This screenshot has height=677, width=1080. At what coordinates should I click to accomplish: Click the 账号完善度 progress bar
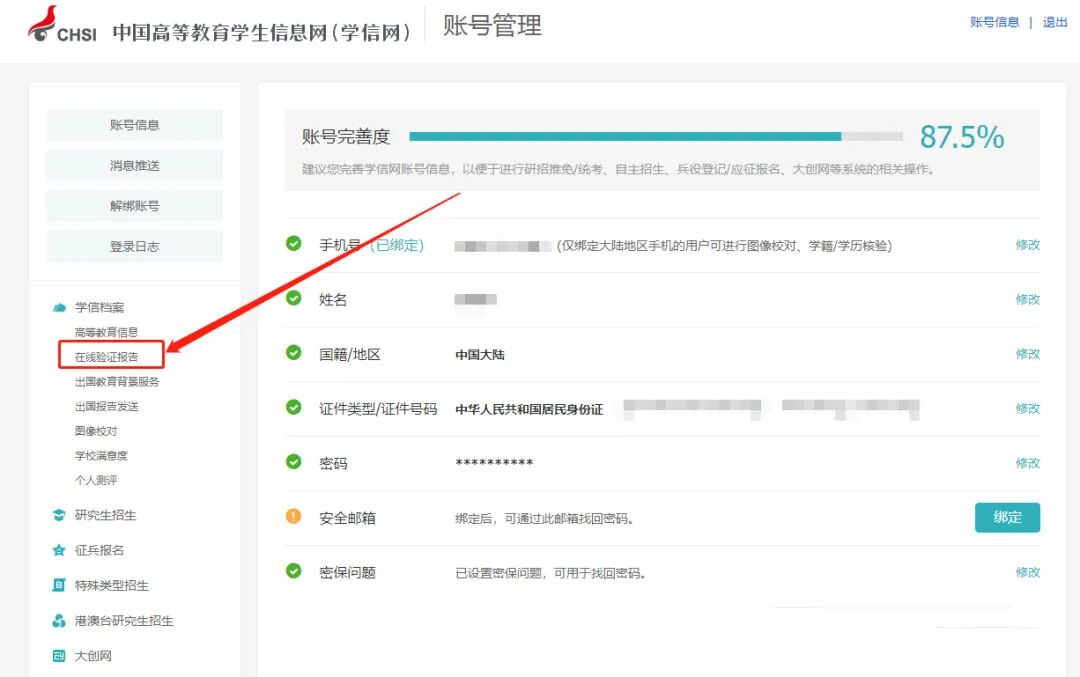click(656, 136)
